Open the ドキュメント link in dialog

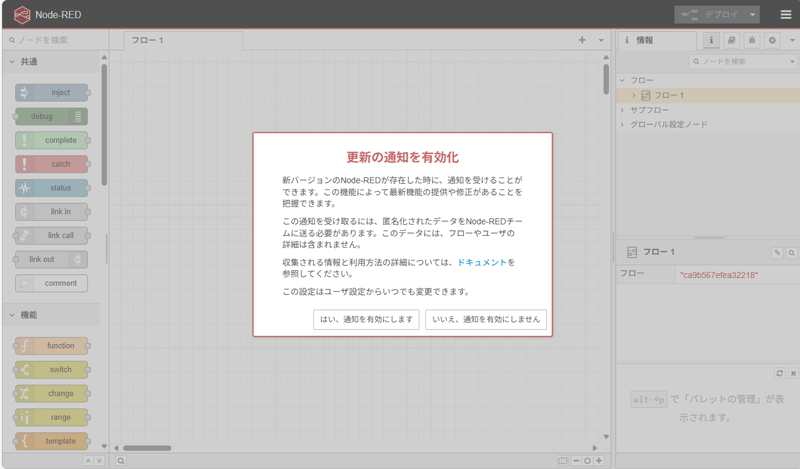(x=482, y=262)
